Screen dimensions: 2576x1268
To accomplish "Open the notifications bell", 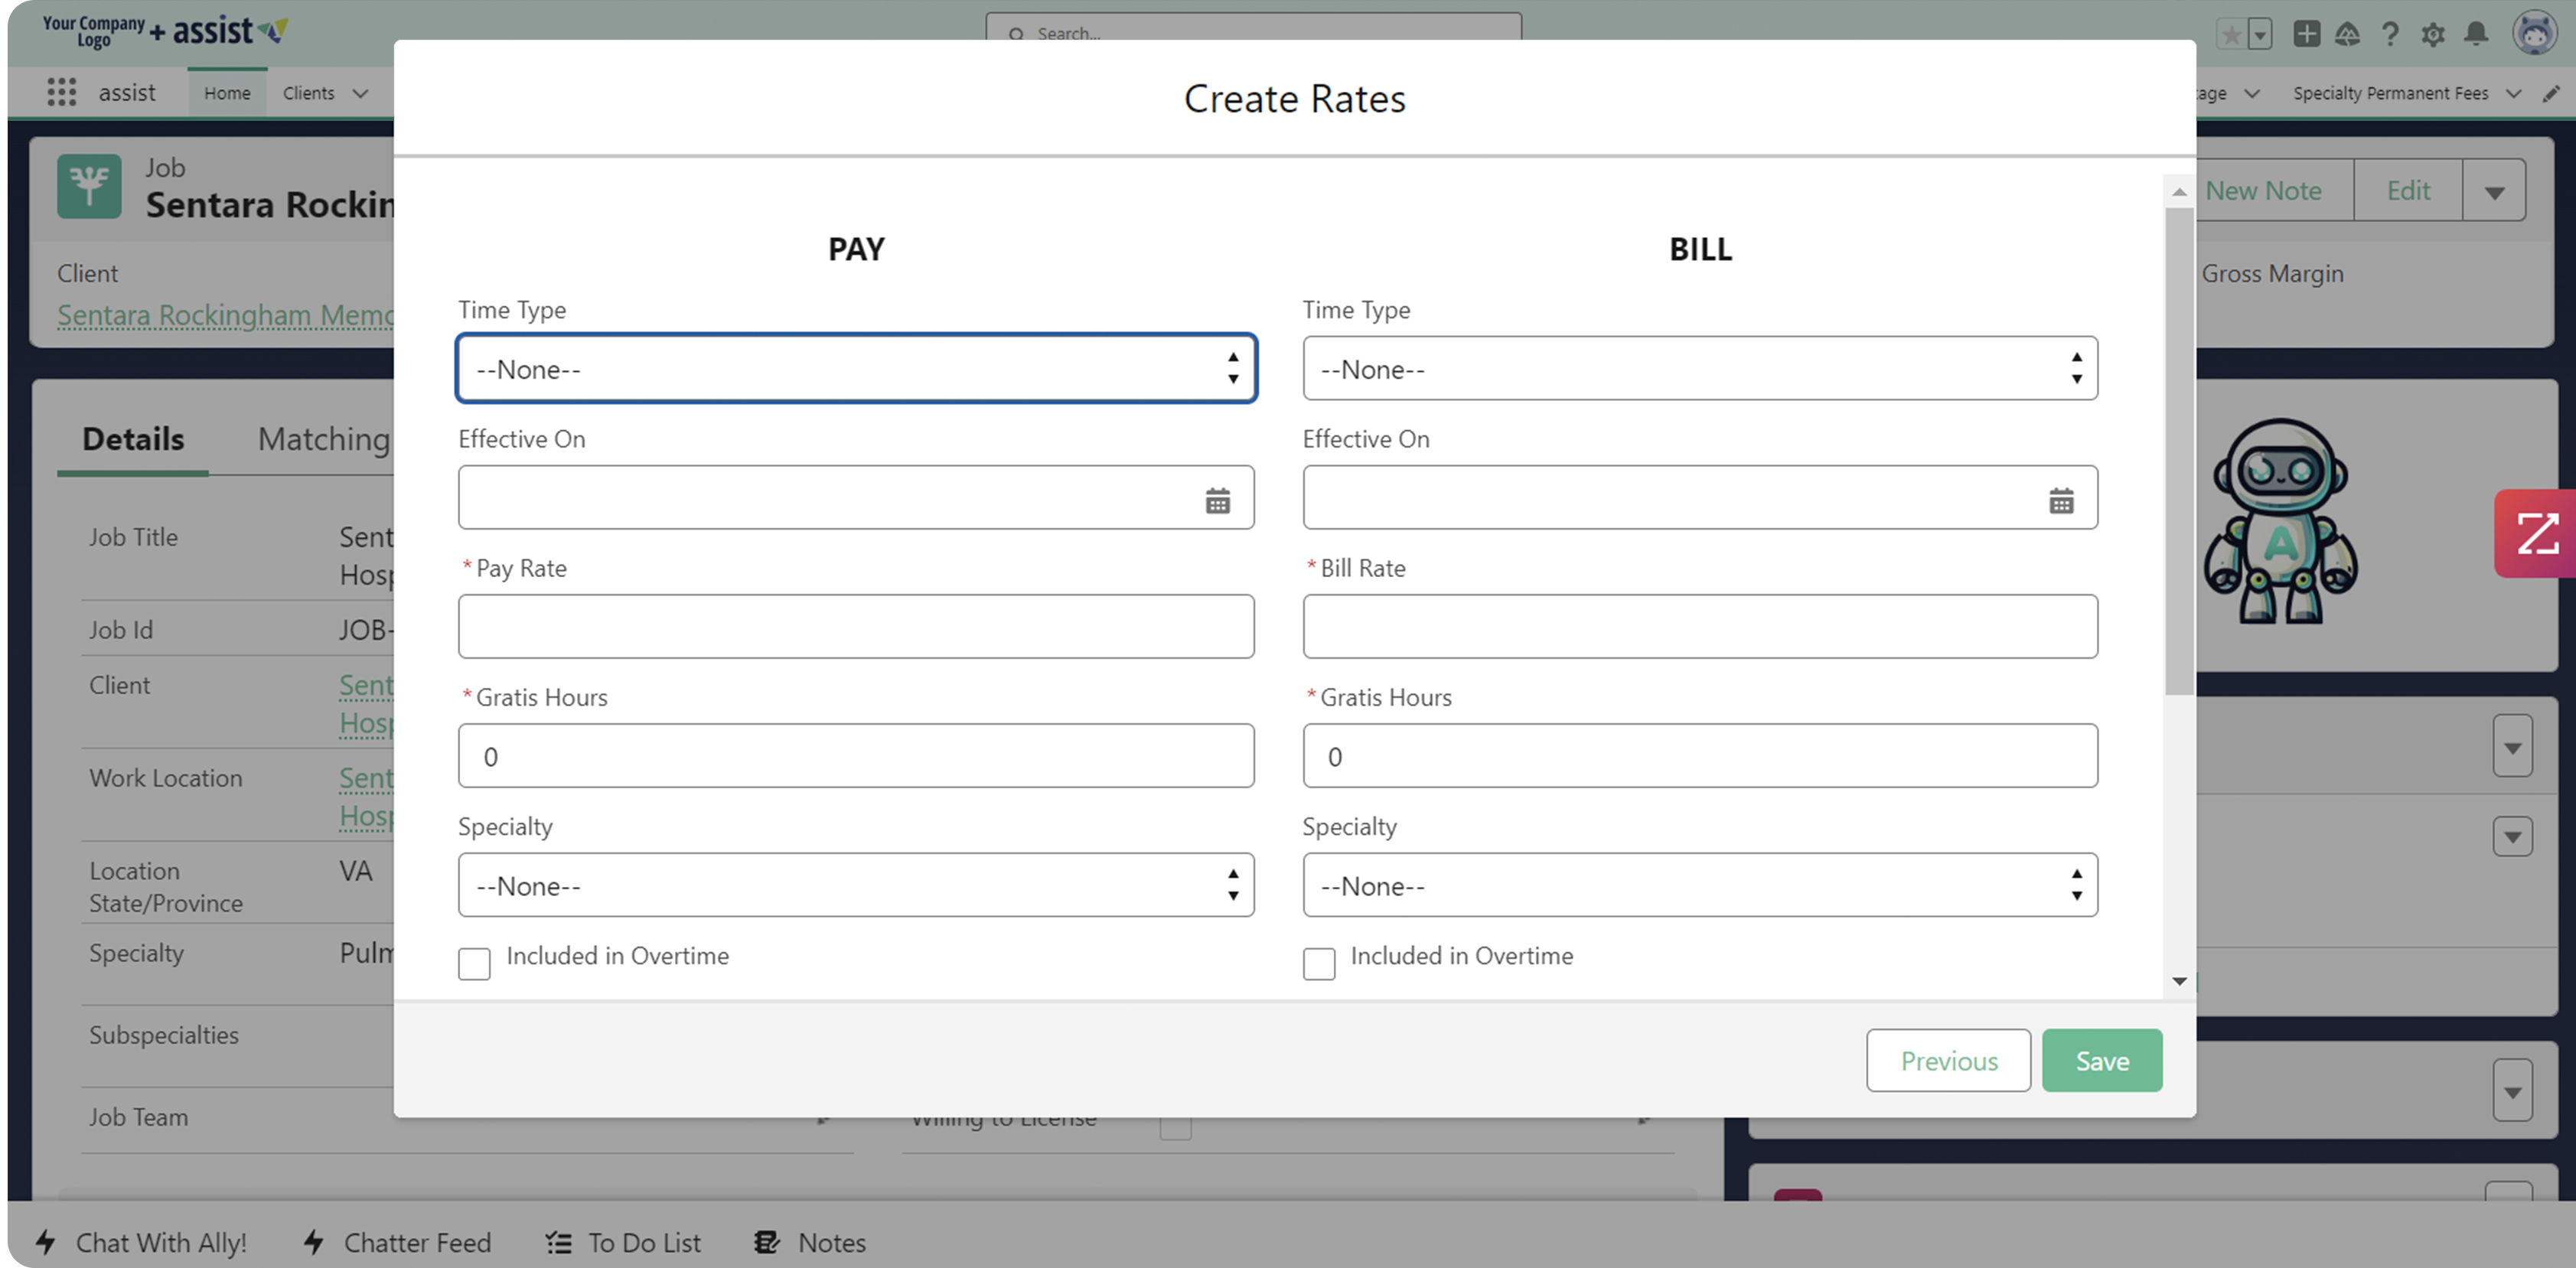I will click(2476, 34).
